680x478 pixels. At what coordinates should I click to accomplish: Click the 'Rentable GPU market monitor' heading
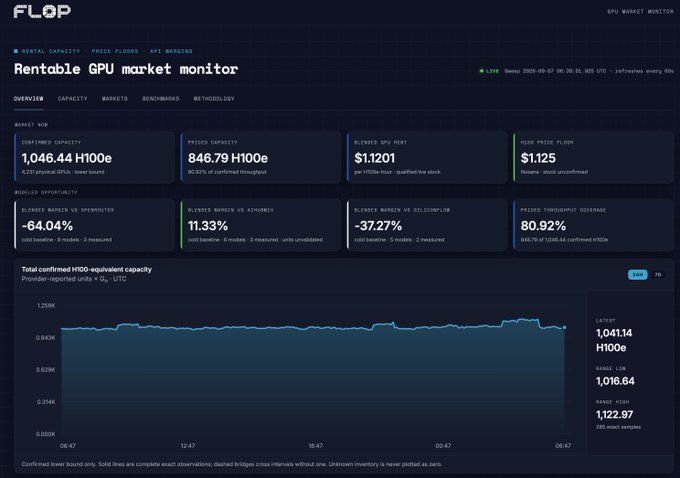pos(126,69)
